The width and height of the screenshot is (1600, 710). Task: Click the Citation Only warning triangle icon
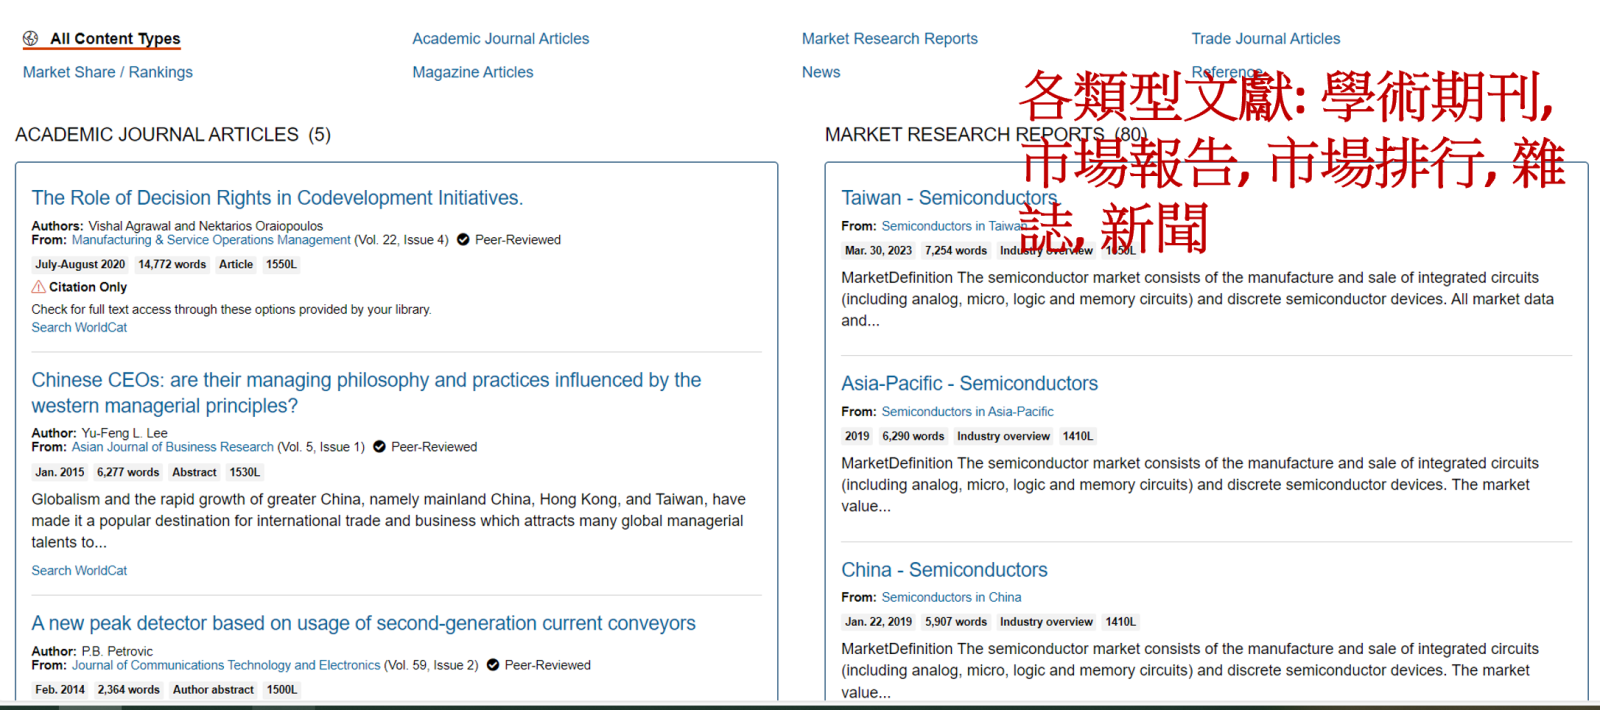click(x=39, y=287)
